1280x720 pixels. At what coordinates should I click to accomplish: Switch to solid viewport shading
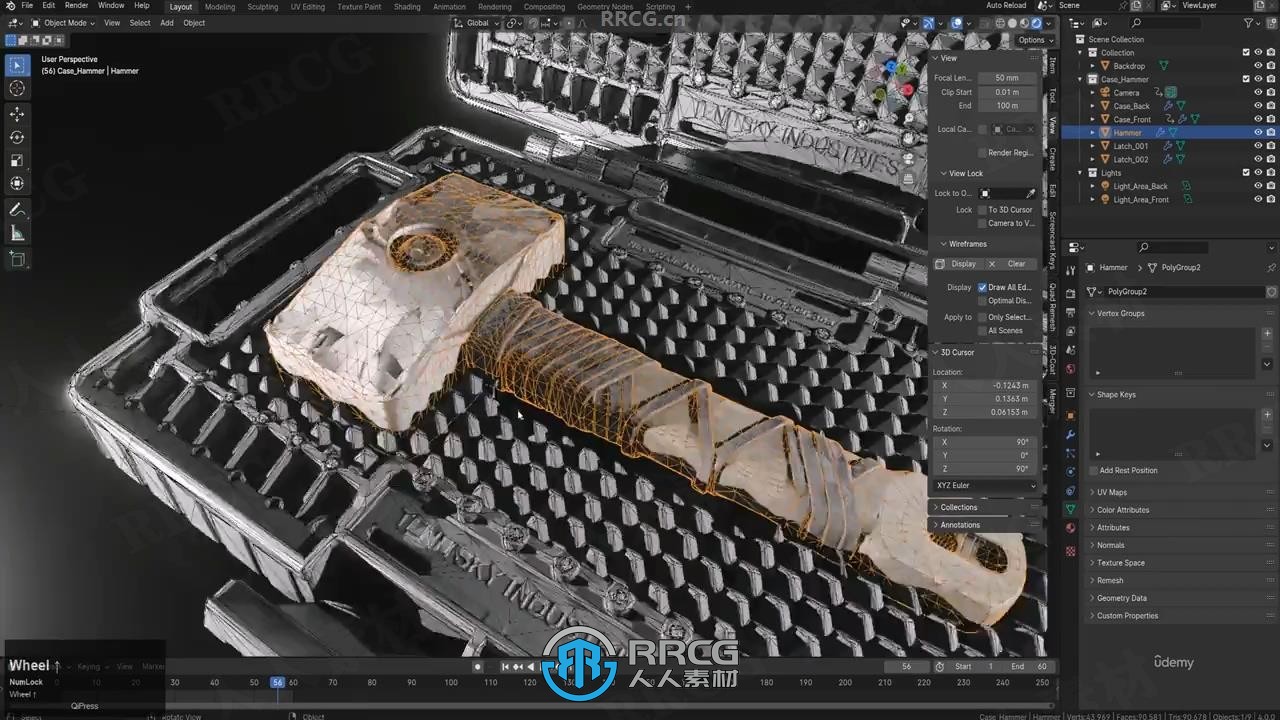coord(1012,23)
